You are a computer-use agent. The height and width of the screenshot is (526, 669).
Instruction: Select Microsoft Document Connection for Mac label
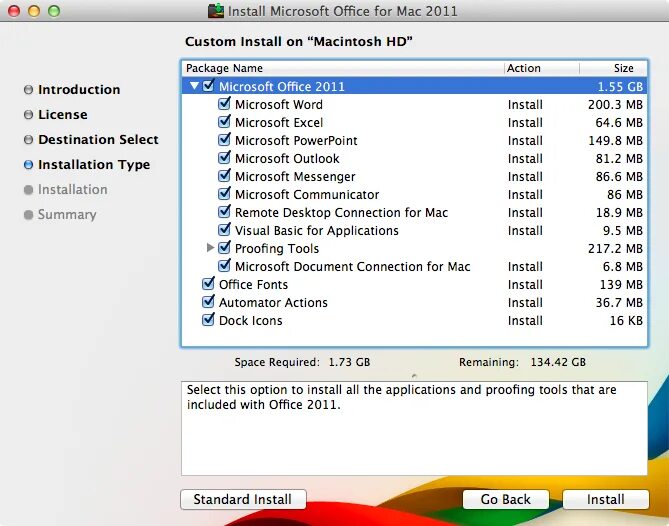[352, 267]
